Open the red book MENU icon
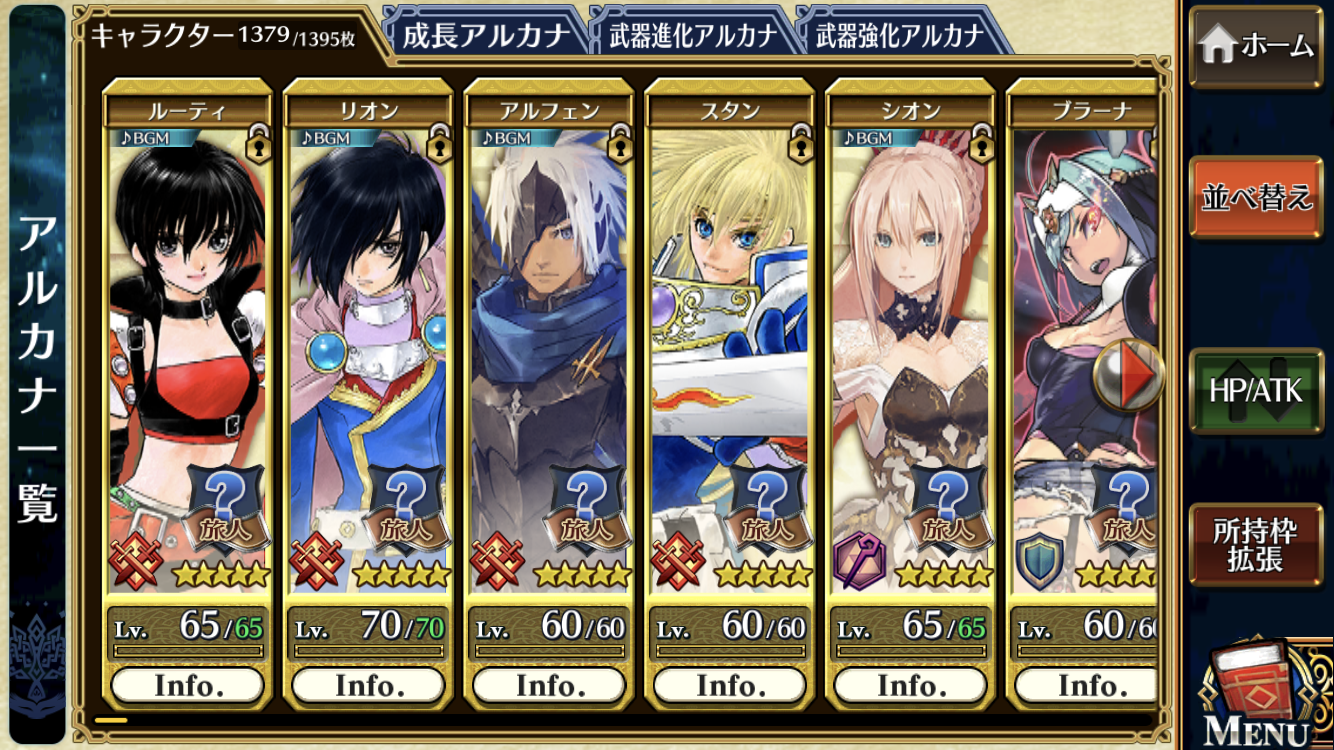 coord(1258,694)
